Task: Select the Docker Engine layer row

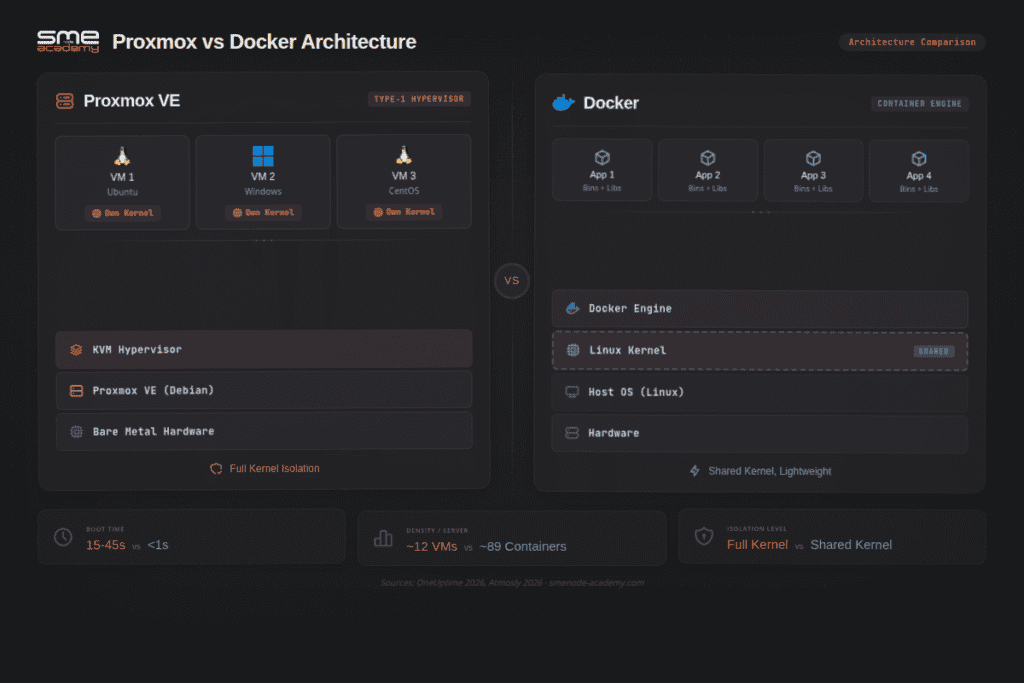Action: pyautogui.click(x=760, y=308)
